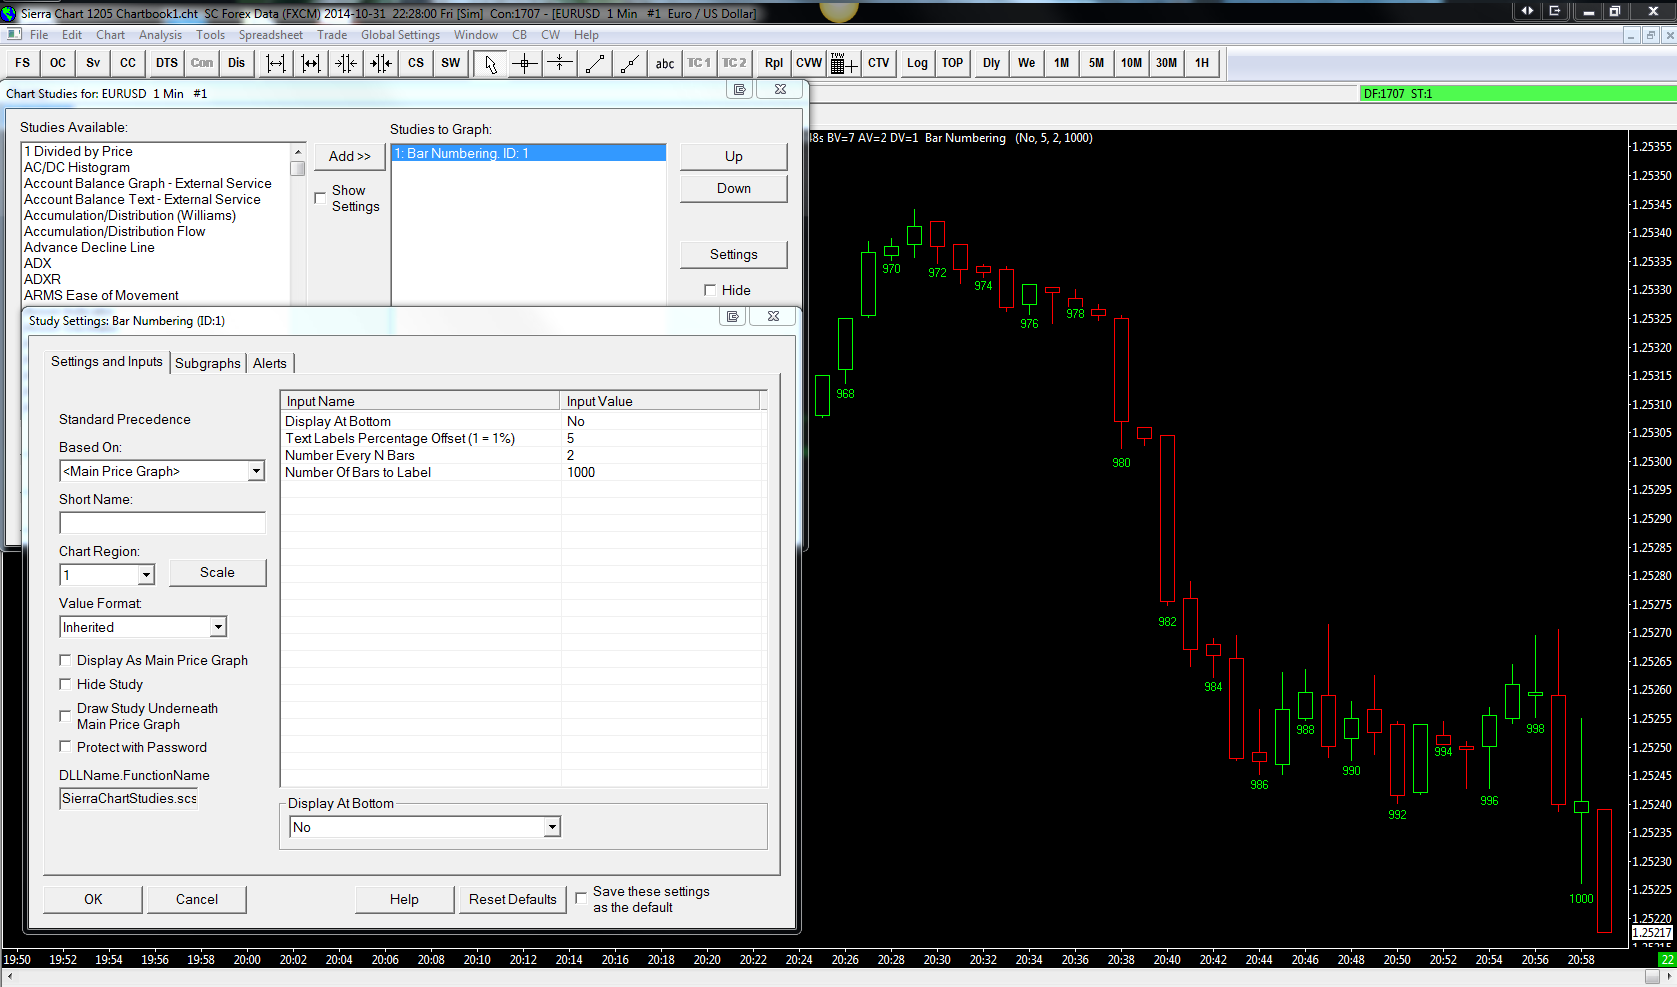Click the Settings button in Chart Studies
The width and height of the screenshot is (1677, 987).
coord(734,255)
